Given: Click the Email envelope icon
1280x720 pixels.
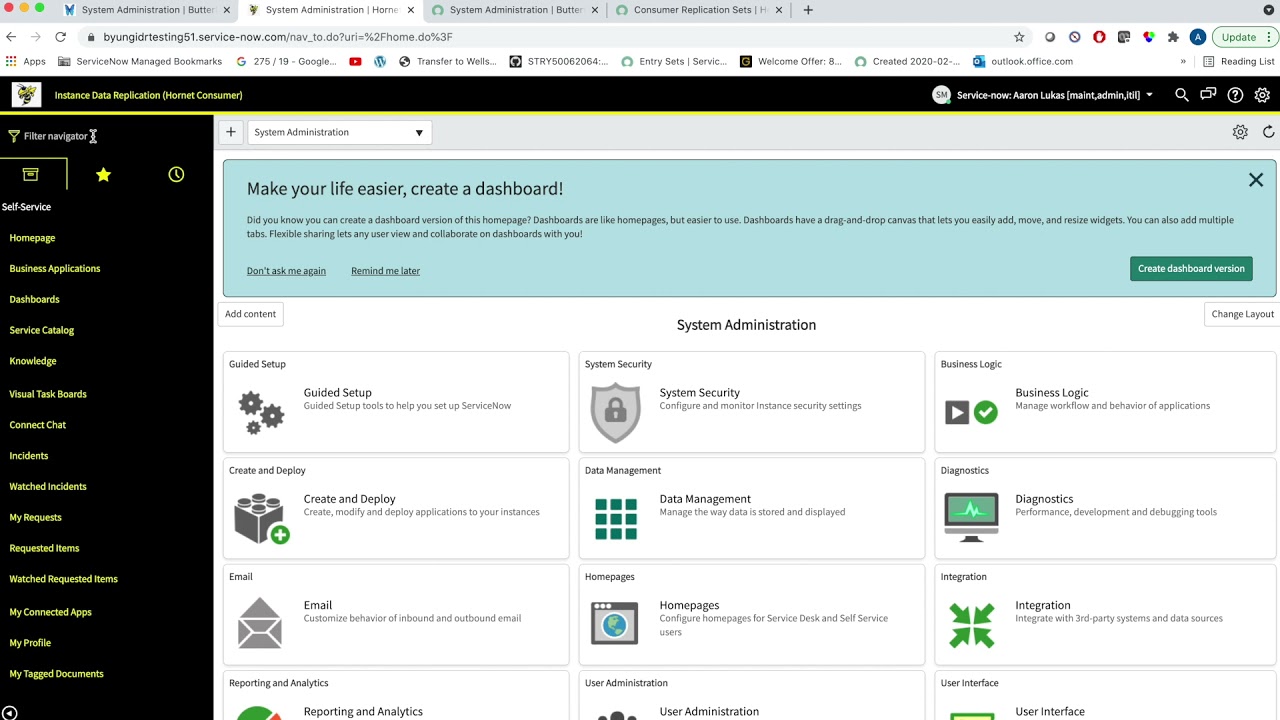Looking at the screenshot, I should tap(260, 623).
